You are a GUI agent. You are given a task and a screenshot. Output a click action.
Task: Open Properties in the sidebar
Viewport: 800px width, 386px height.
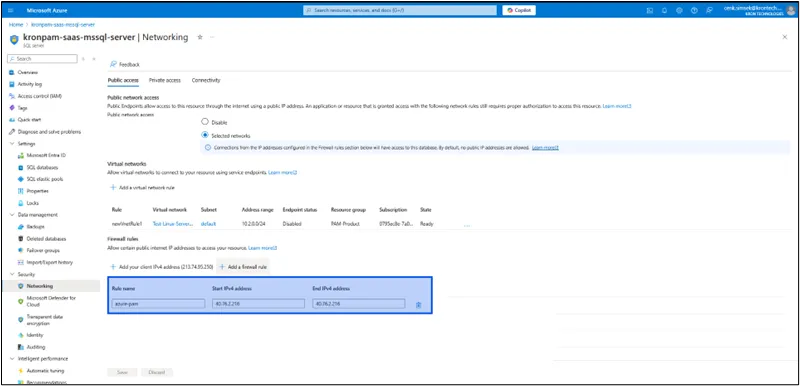(x=37, y=191)
